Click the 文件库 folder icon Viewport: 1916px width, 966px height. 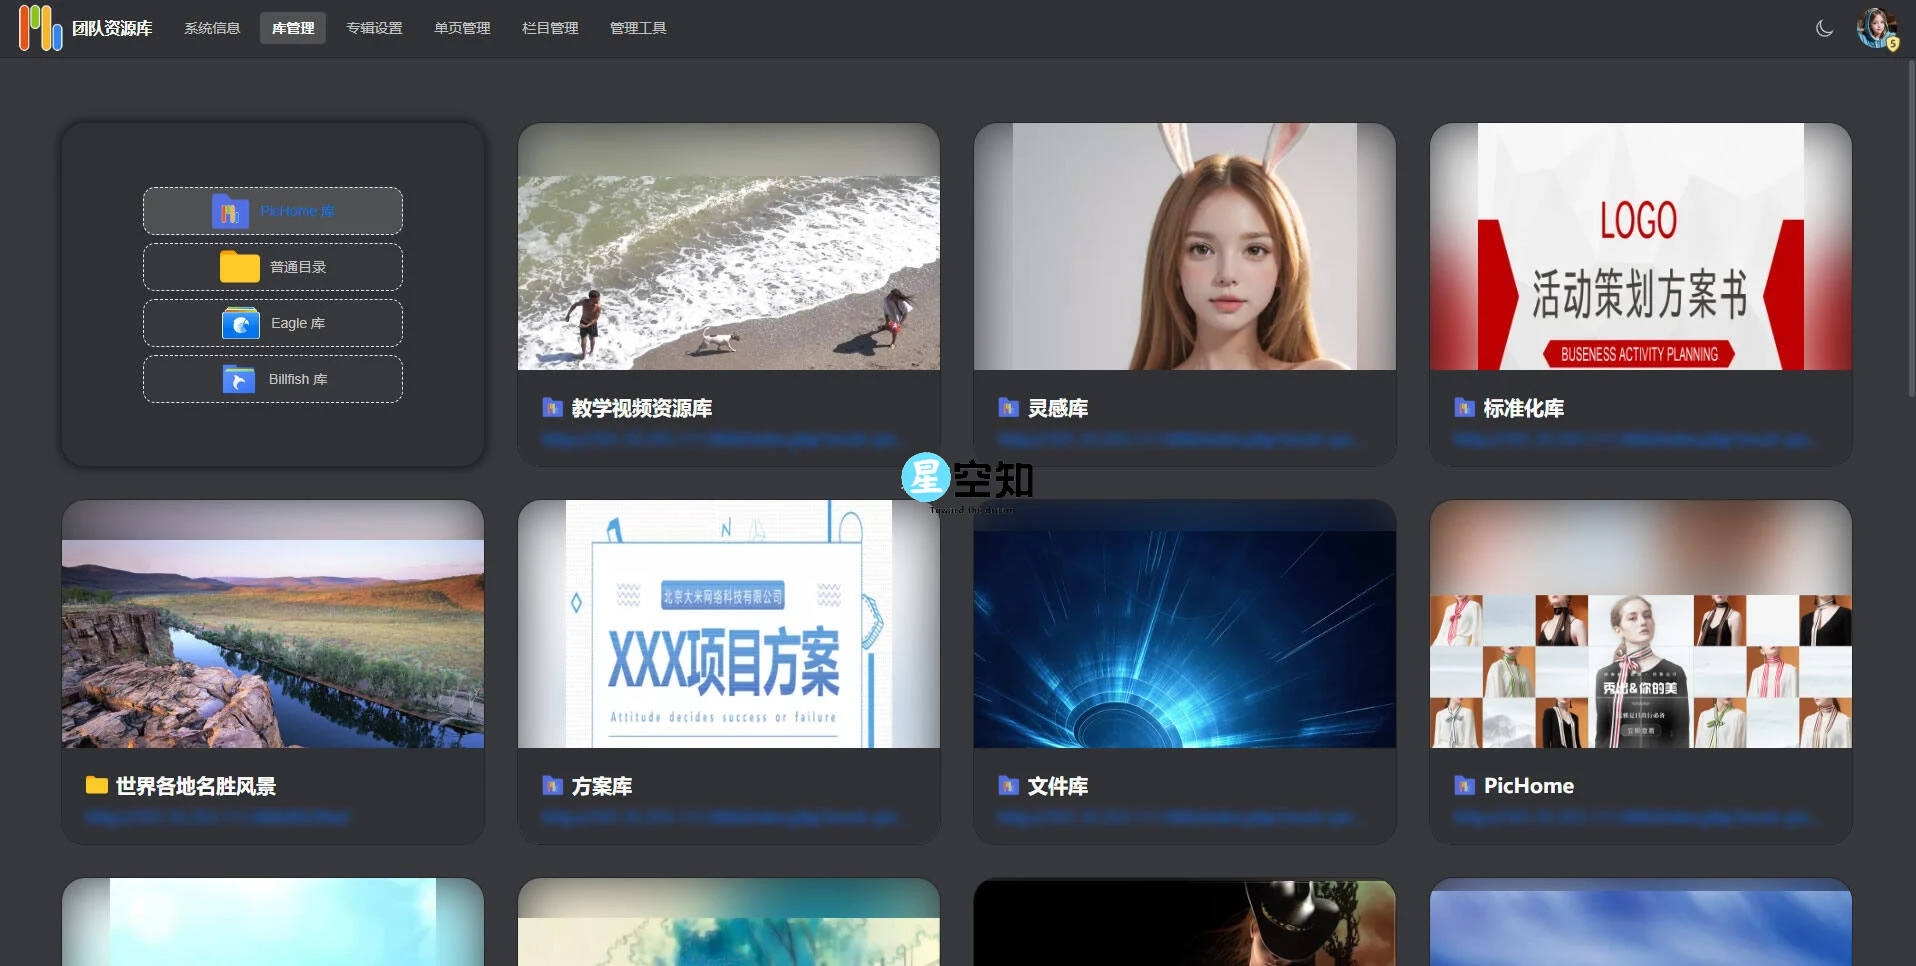1008,786
